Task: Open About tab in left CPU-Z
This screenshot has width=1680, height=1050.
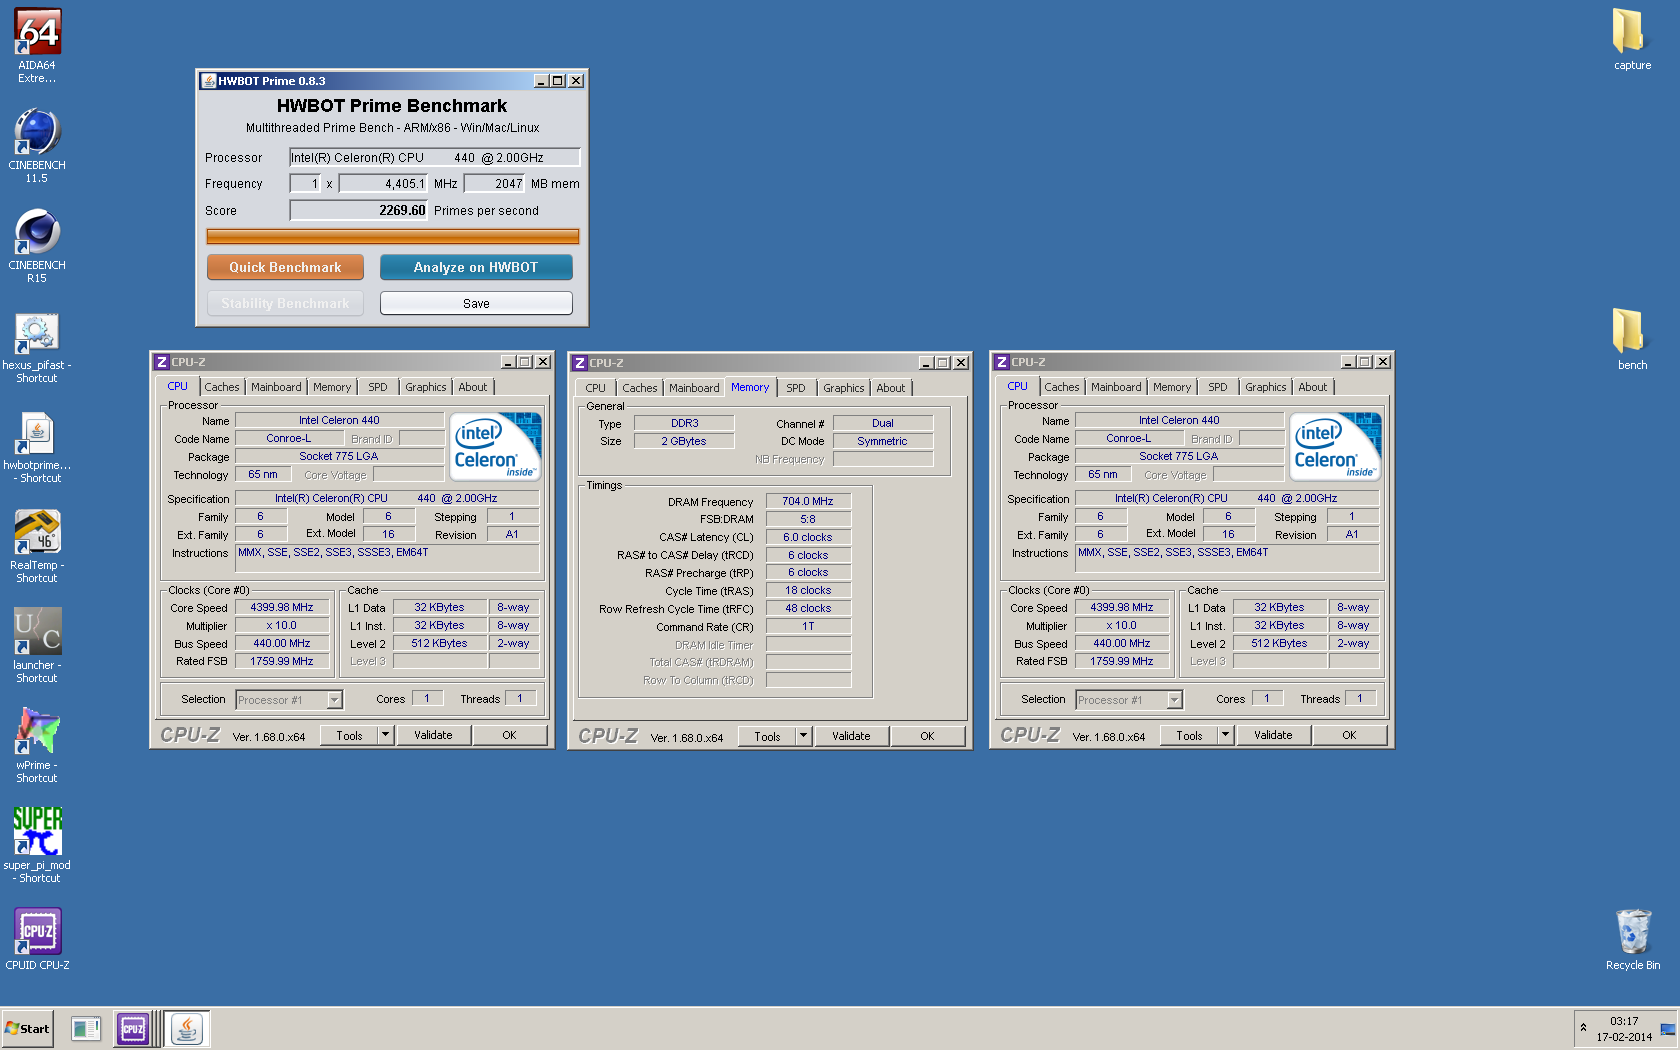Action: pos(473,387)
